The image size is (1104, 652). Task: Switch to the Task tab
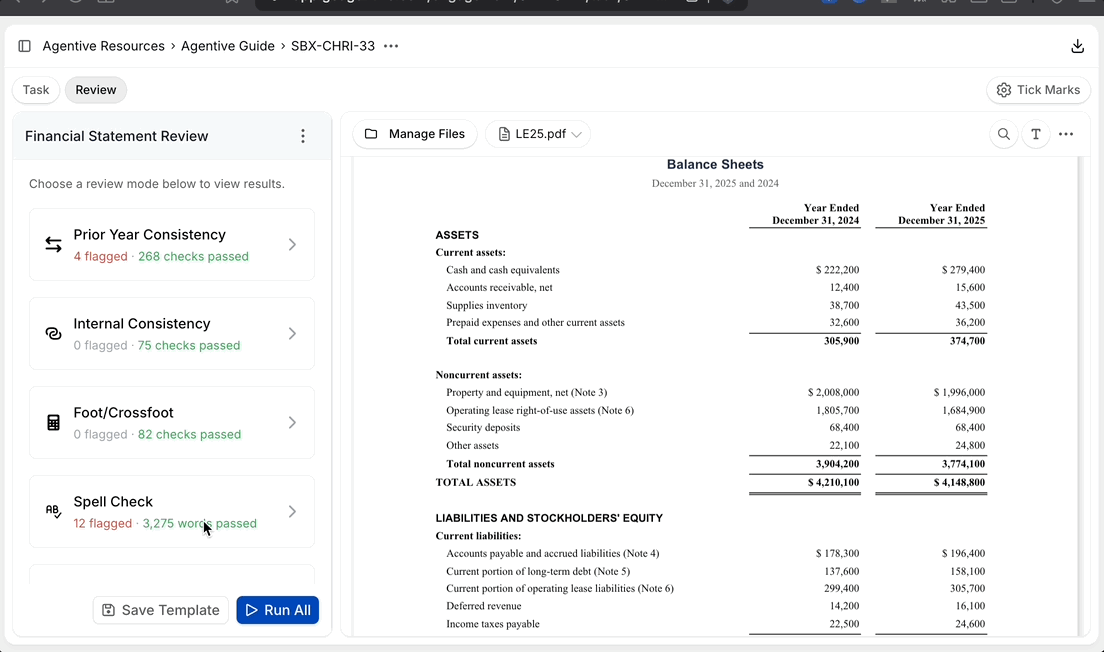click(36, 90)
